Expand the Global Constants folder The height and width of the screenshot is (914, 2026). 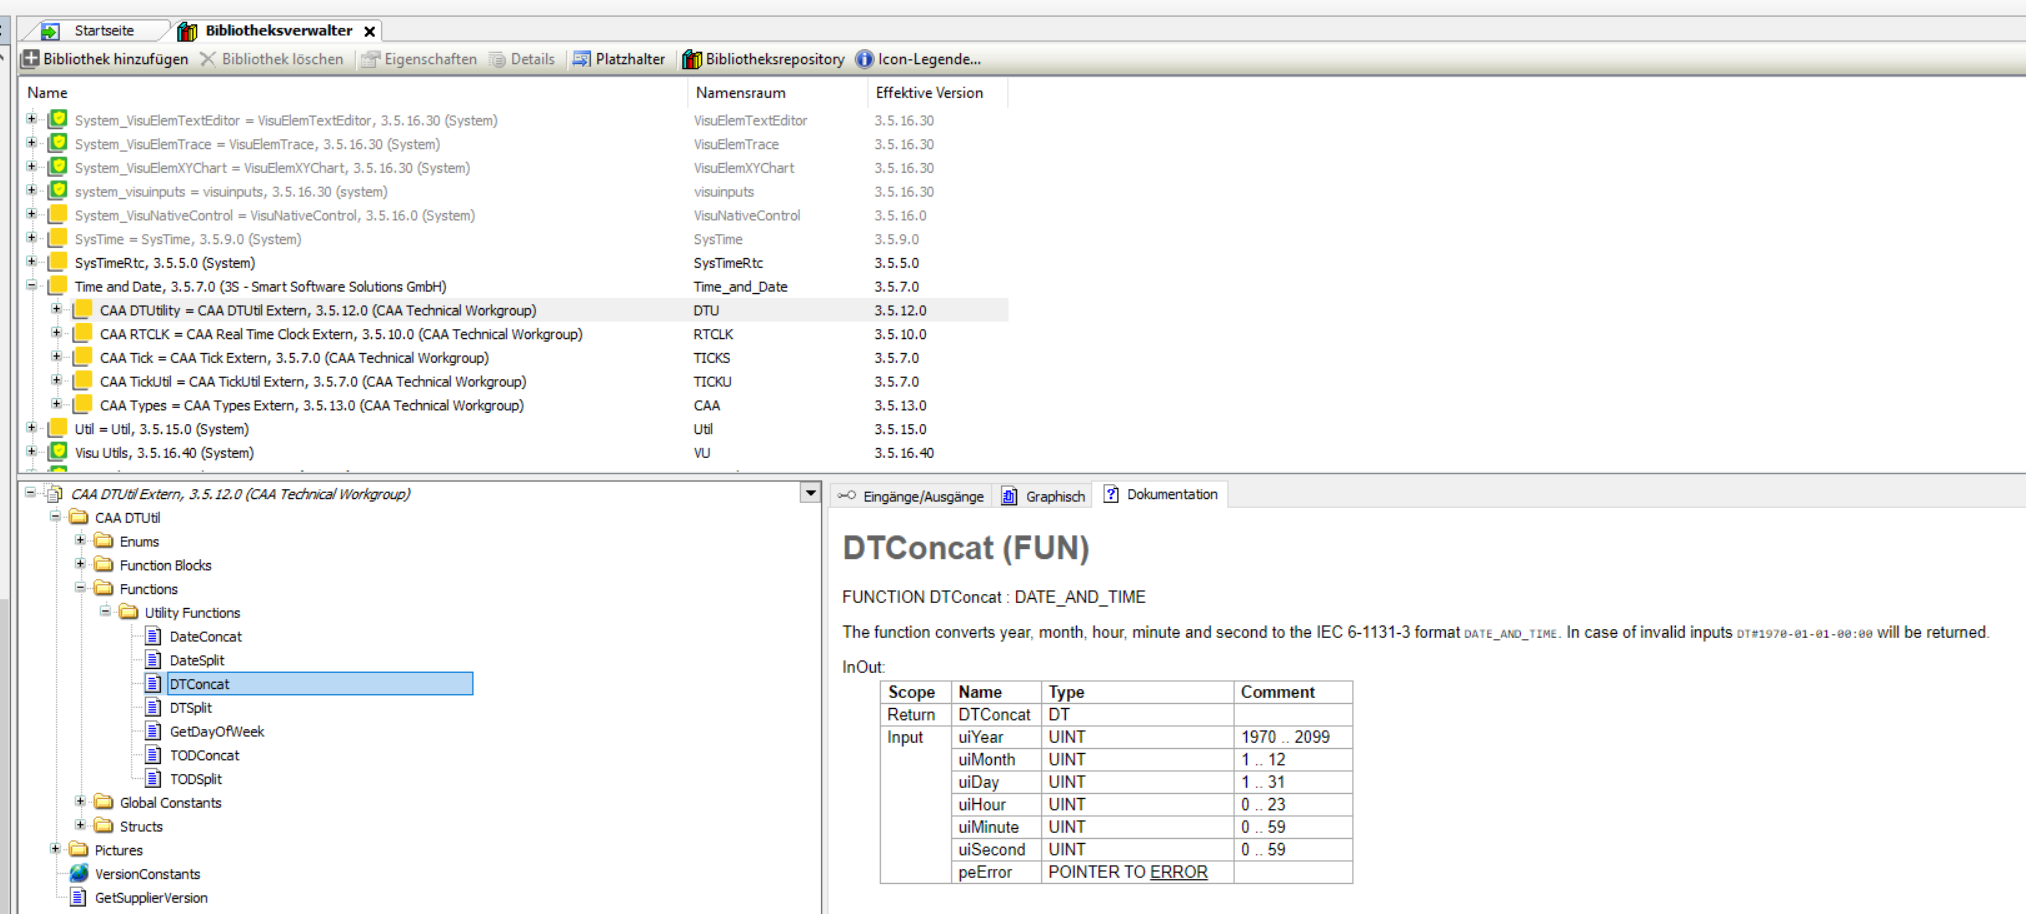point(81,801)
